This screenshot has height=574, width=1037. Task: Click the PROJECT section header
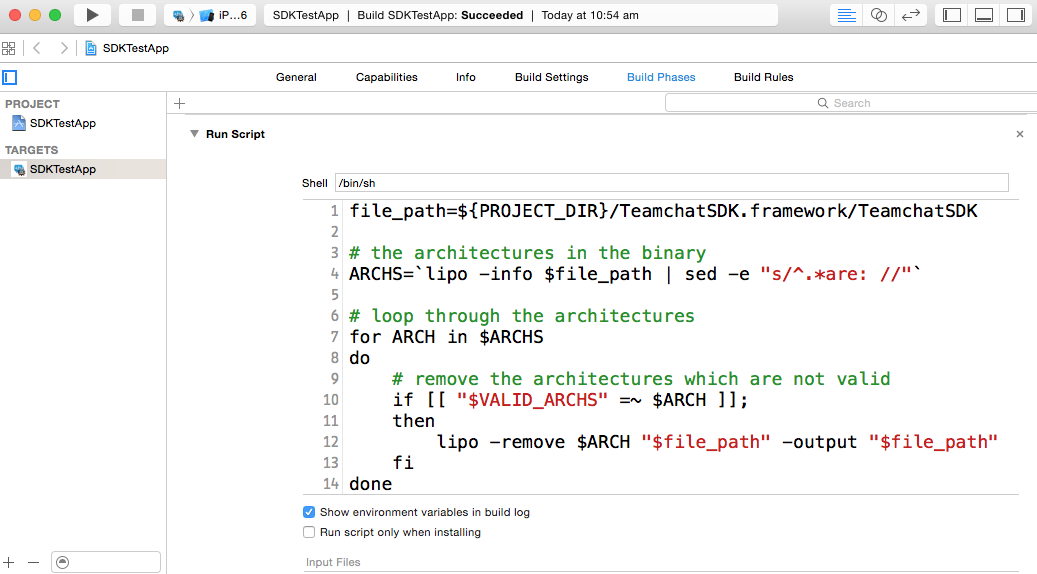tap(32, 104)
